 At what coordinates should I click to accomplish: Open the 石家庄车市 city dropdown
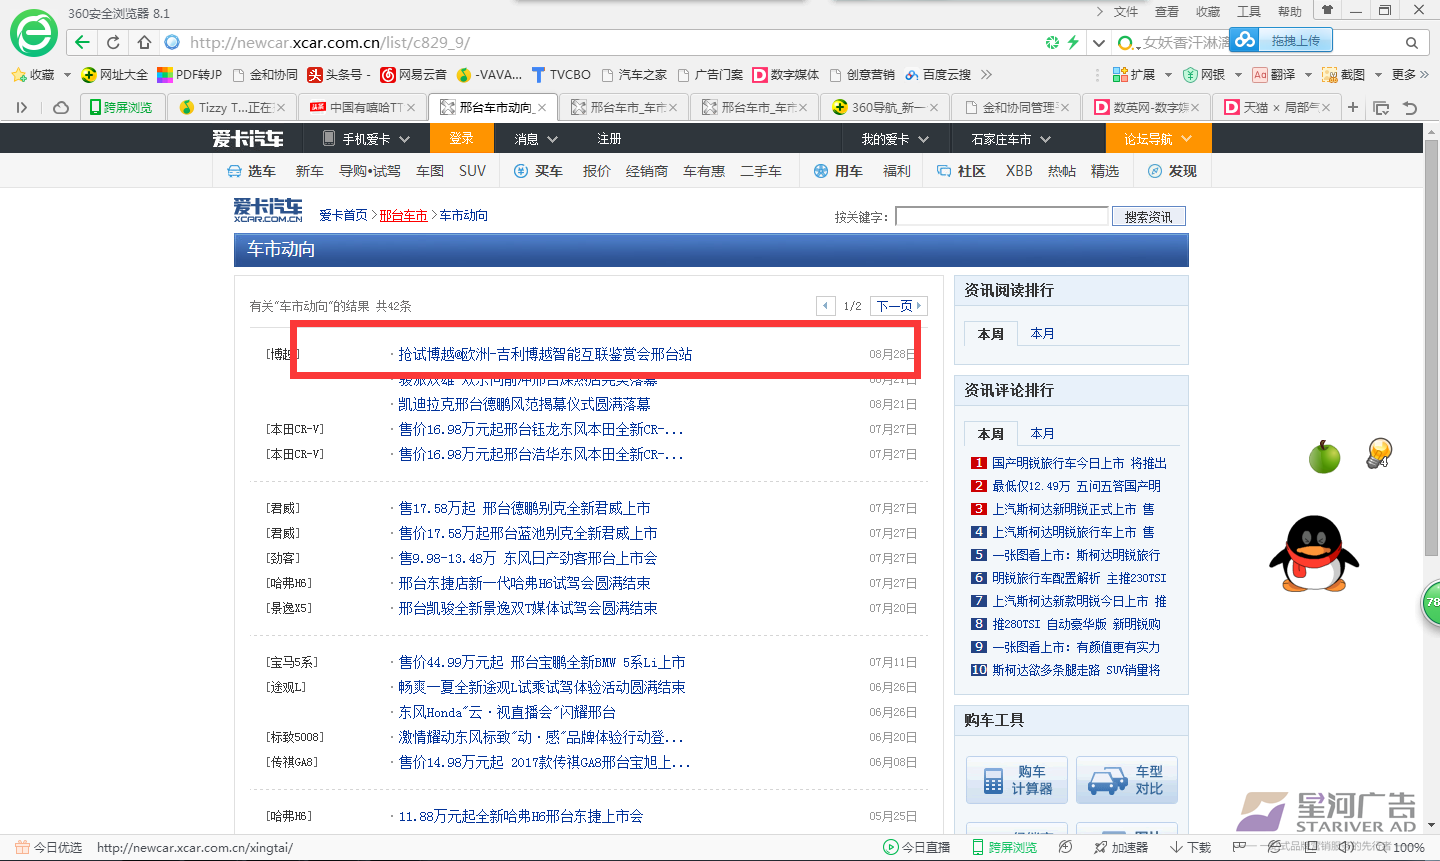click(1011, 139)
